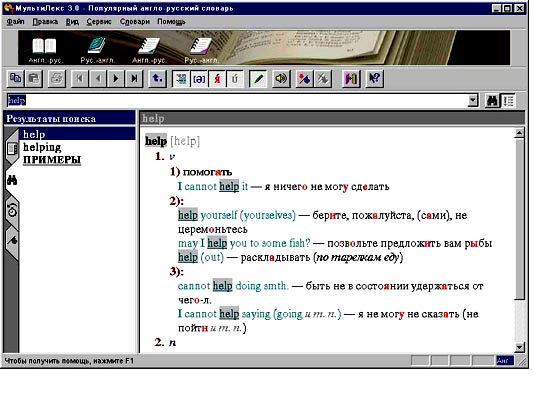Open the search field dropdown arrow
The height and width of the screenshot is (400, 533).
[x=472, y=101]
